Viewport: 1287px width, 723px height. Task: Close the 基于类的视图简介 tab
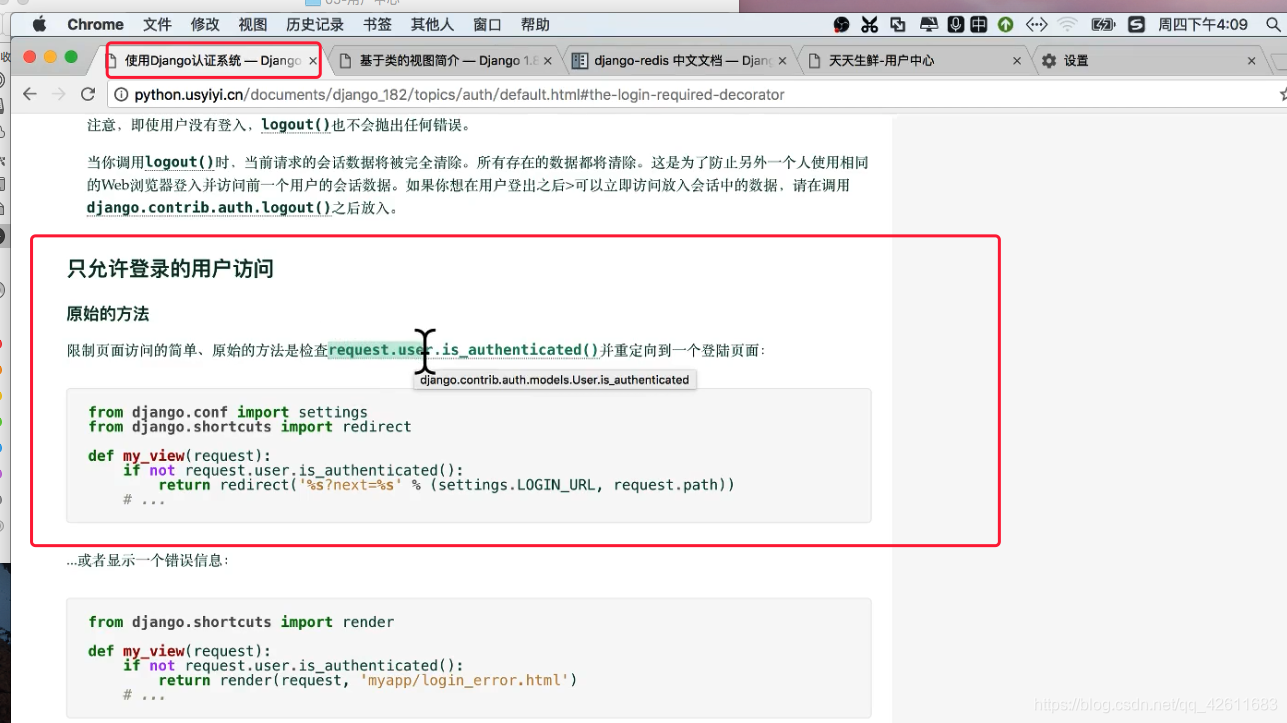click(x=547, y=61)
